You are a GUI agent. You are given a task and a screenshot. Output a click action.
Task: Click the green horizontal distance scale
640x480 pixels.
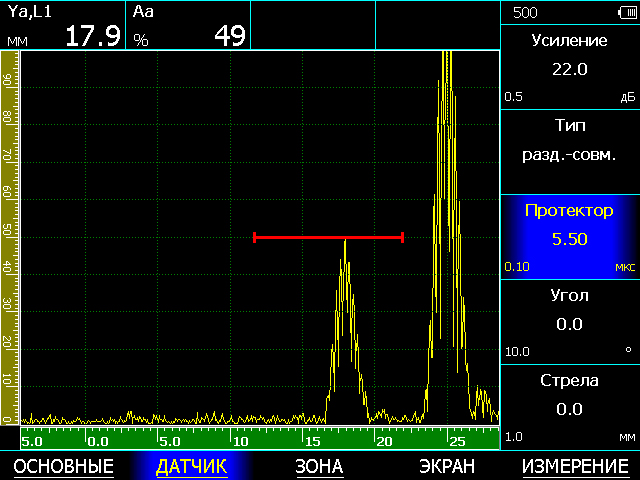259,440
